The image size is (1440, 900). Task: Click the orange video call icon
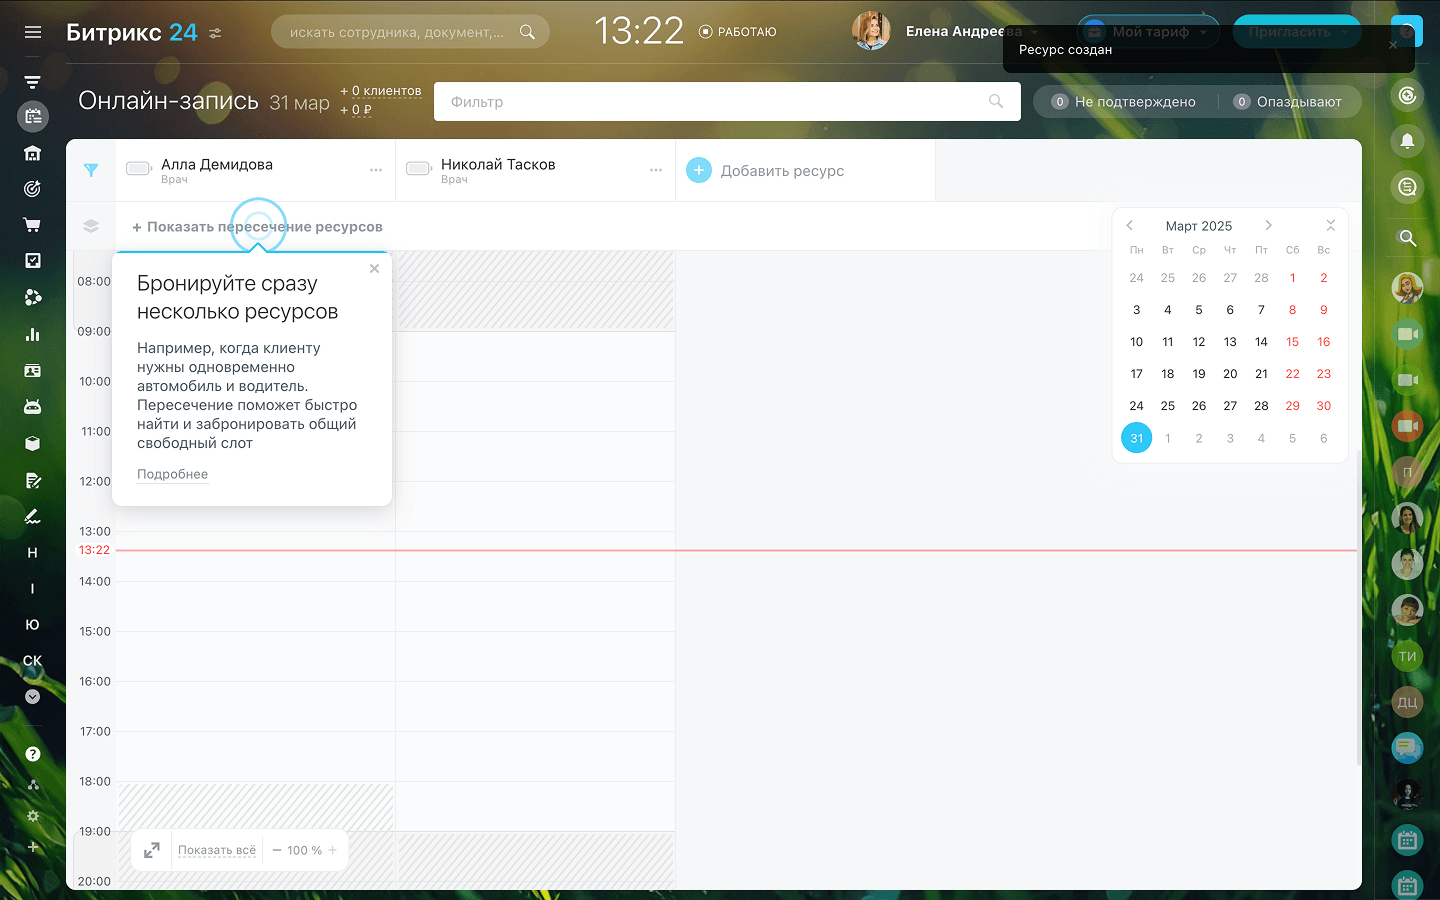1407,426
